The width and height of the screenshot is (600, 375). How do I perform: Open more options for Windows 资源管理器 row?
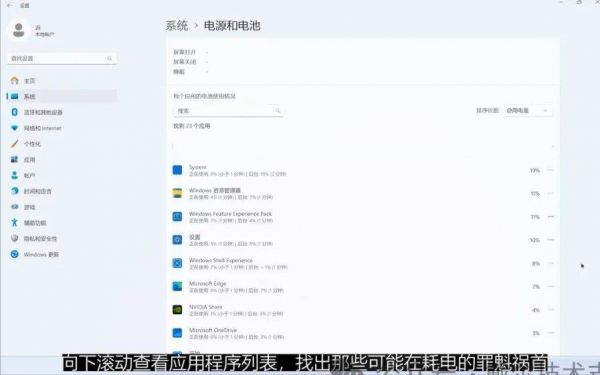click(x=551, y=194)
